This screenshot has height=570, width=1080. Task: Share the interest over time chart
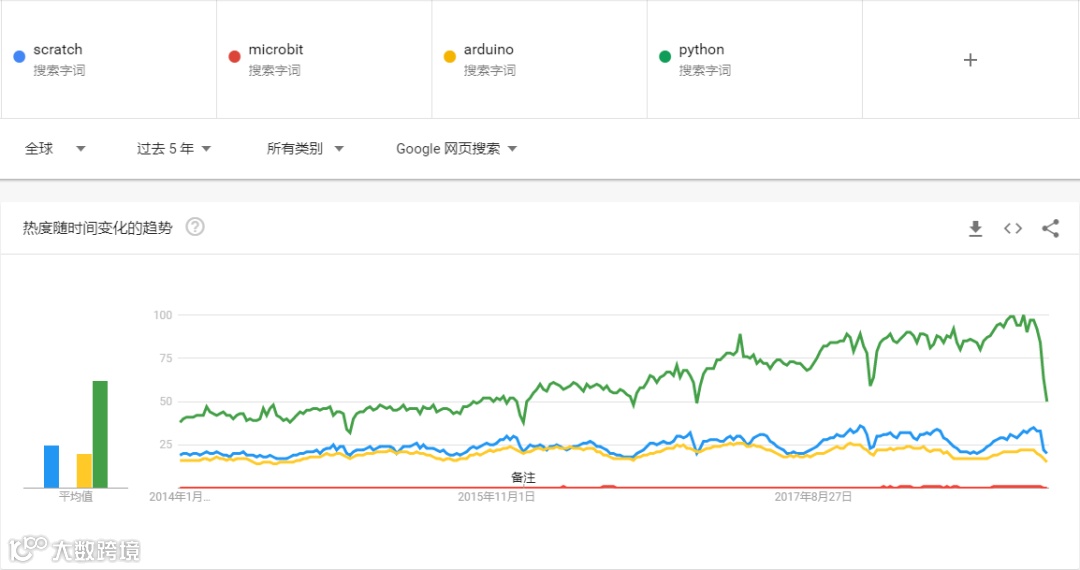[x=1050, y=228]
